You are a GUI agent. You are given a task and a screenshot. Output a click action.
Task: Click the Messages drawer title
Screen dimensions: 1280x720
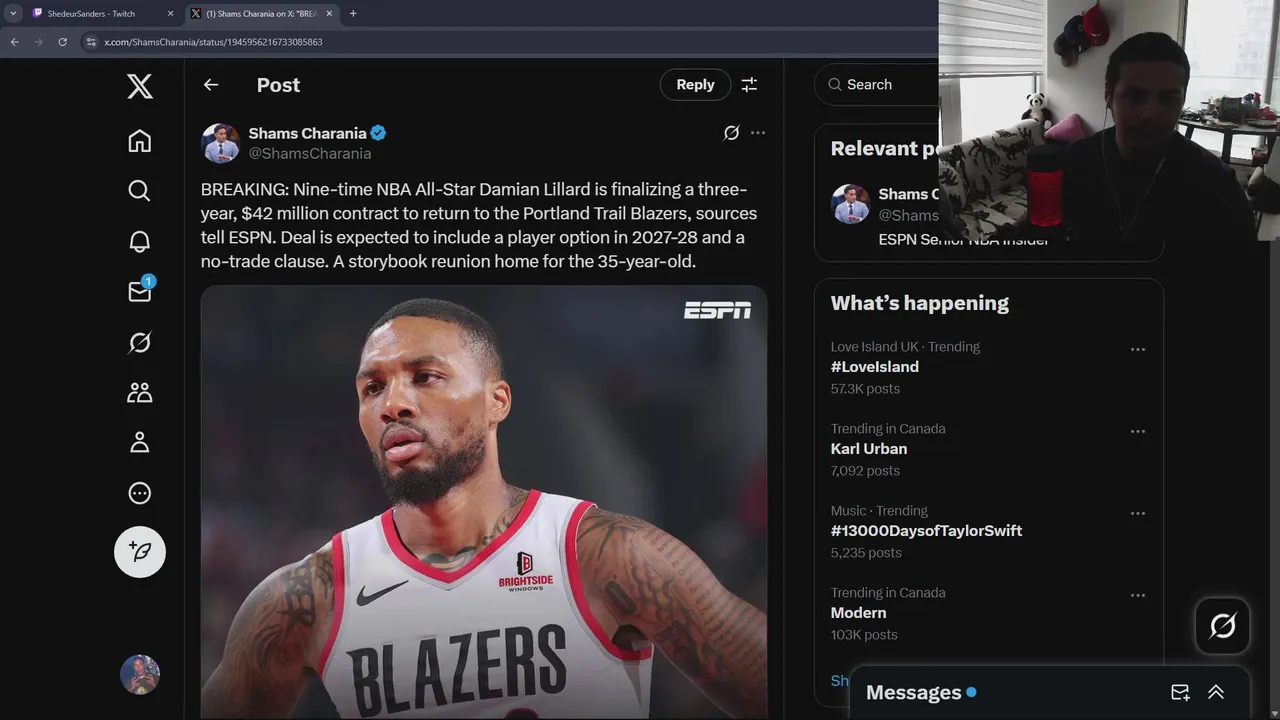(x=913, y=692)
